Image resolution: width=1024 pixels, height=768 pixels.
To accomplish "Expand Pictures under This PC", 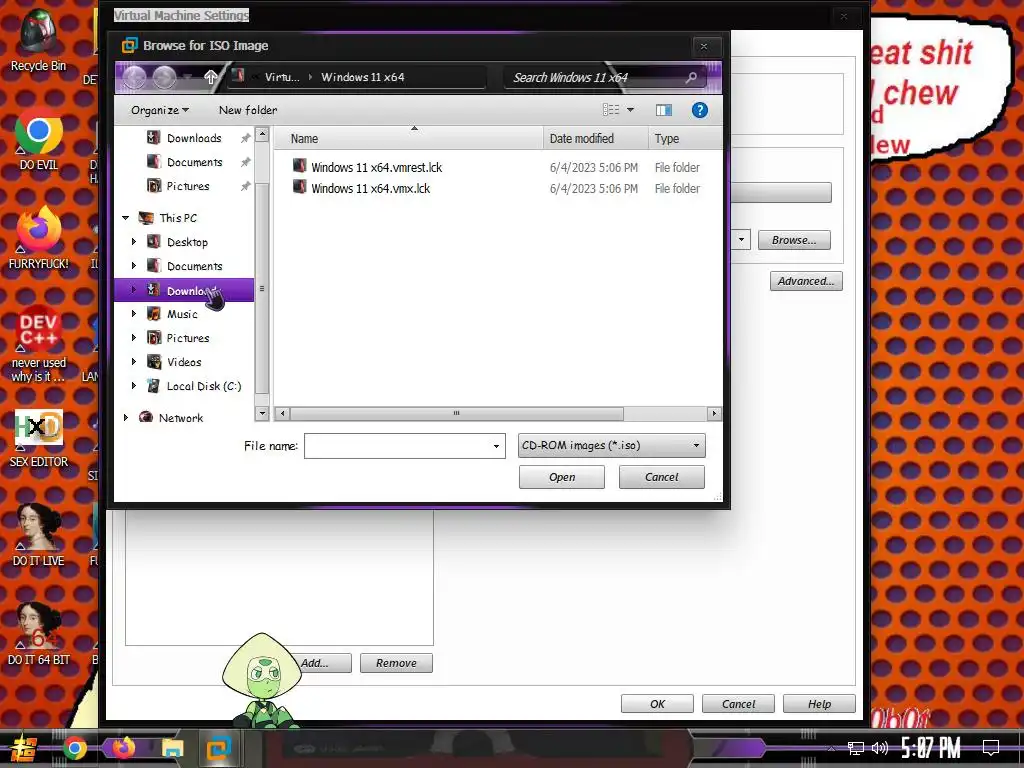I will pyautogui.click(x=134, y=338).
